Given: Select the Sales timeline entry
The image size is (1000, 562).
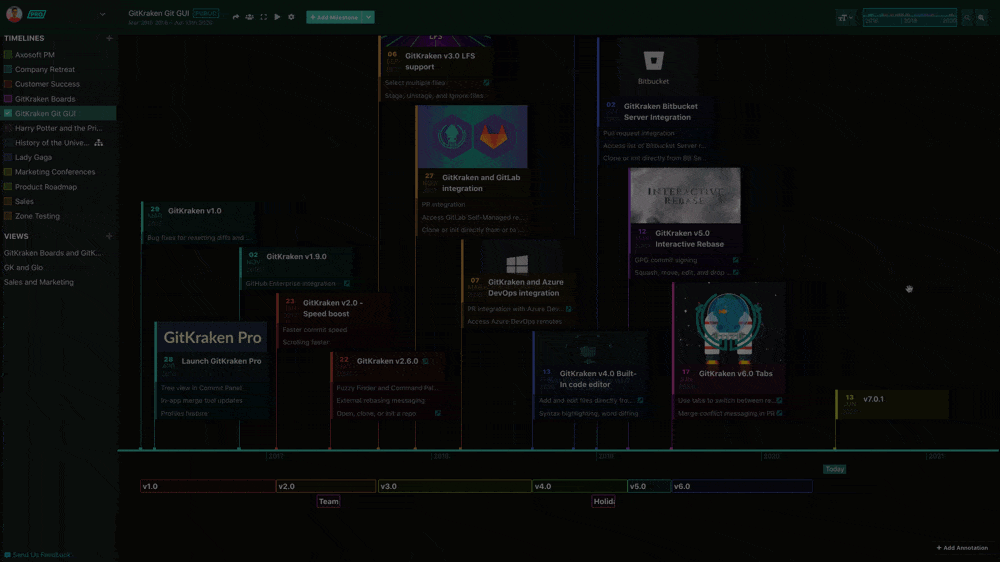Looking at the screenshot, I should click(x=24, y=202).
